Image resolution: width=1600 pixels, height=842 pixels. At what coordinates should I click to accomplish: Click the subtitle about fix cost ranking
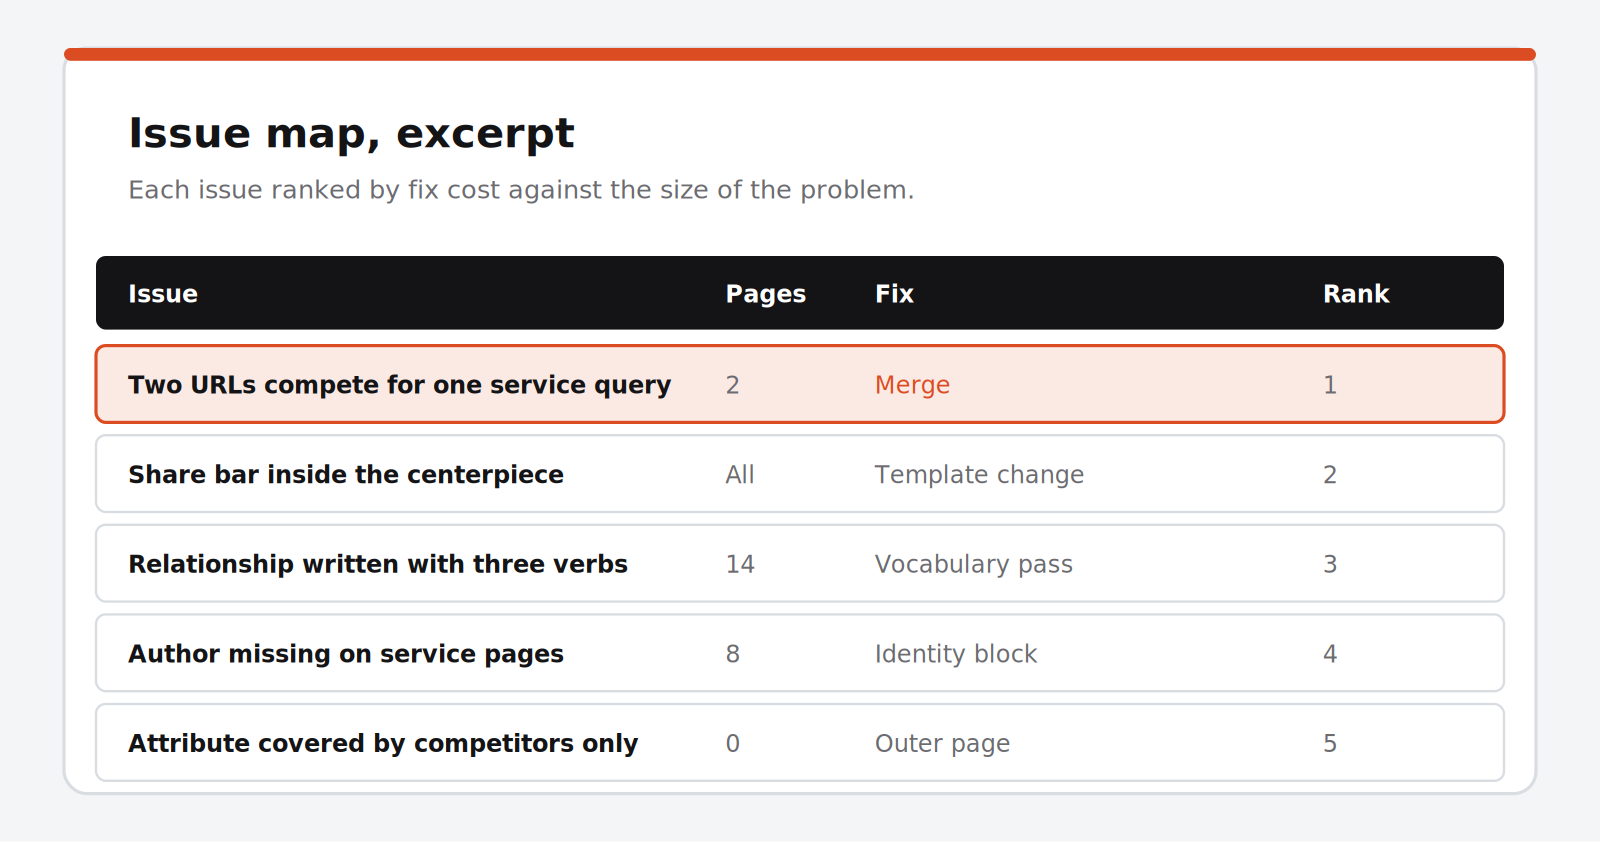pos(521,190)
